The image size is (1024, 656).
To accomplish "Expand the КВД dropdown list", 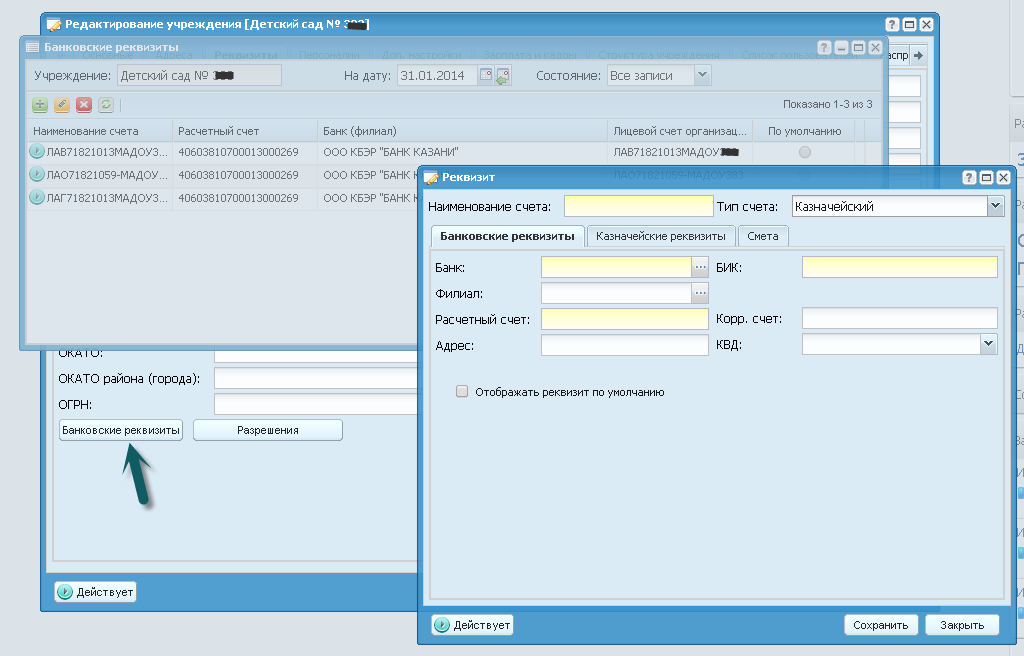I will [988, 344].
